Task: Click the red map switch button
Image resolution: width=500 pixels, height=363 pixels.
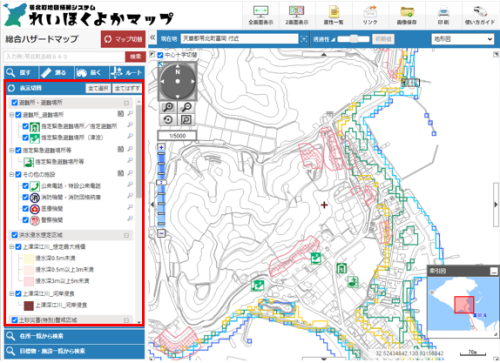Action: pos(123,39)
